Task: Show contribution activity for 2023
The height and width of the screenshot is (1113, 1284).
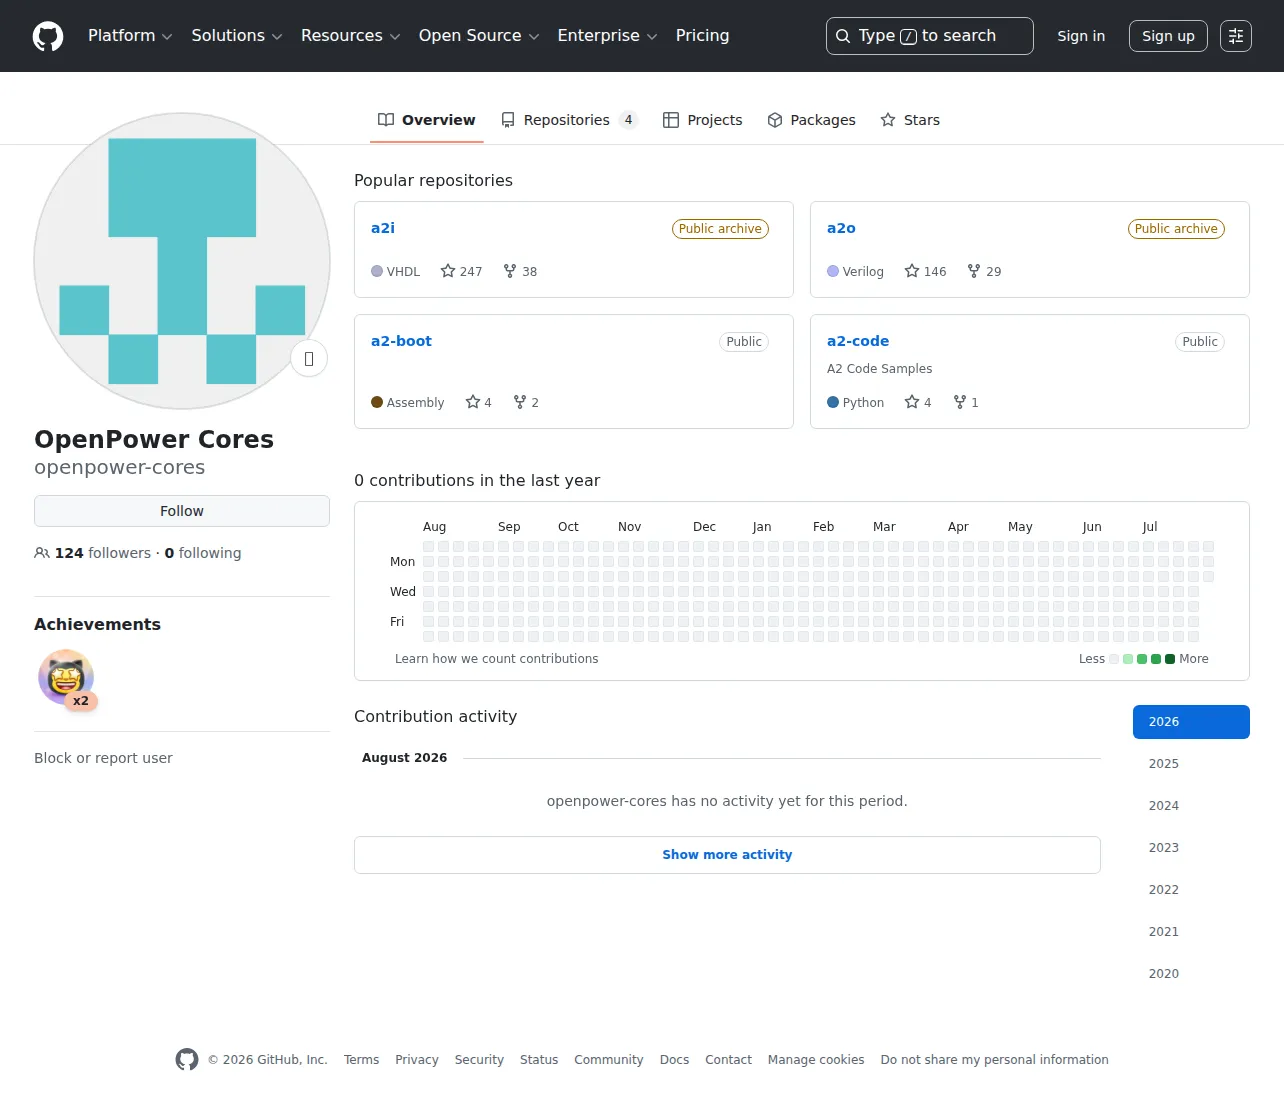Action: pyautogui.click(x=1191, y=848)
